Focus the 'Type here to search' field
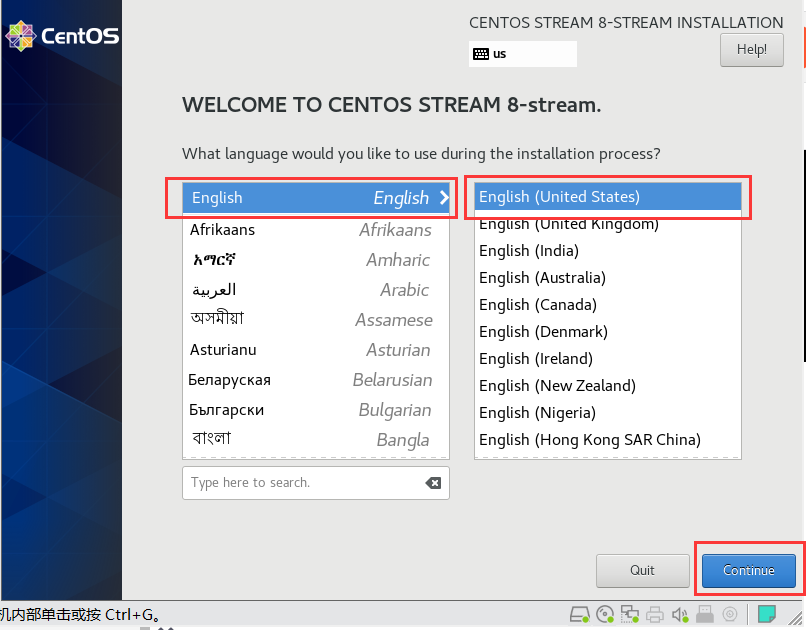This screenshot has height=630, width=806. (x=316, y=483)
